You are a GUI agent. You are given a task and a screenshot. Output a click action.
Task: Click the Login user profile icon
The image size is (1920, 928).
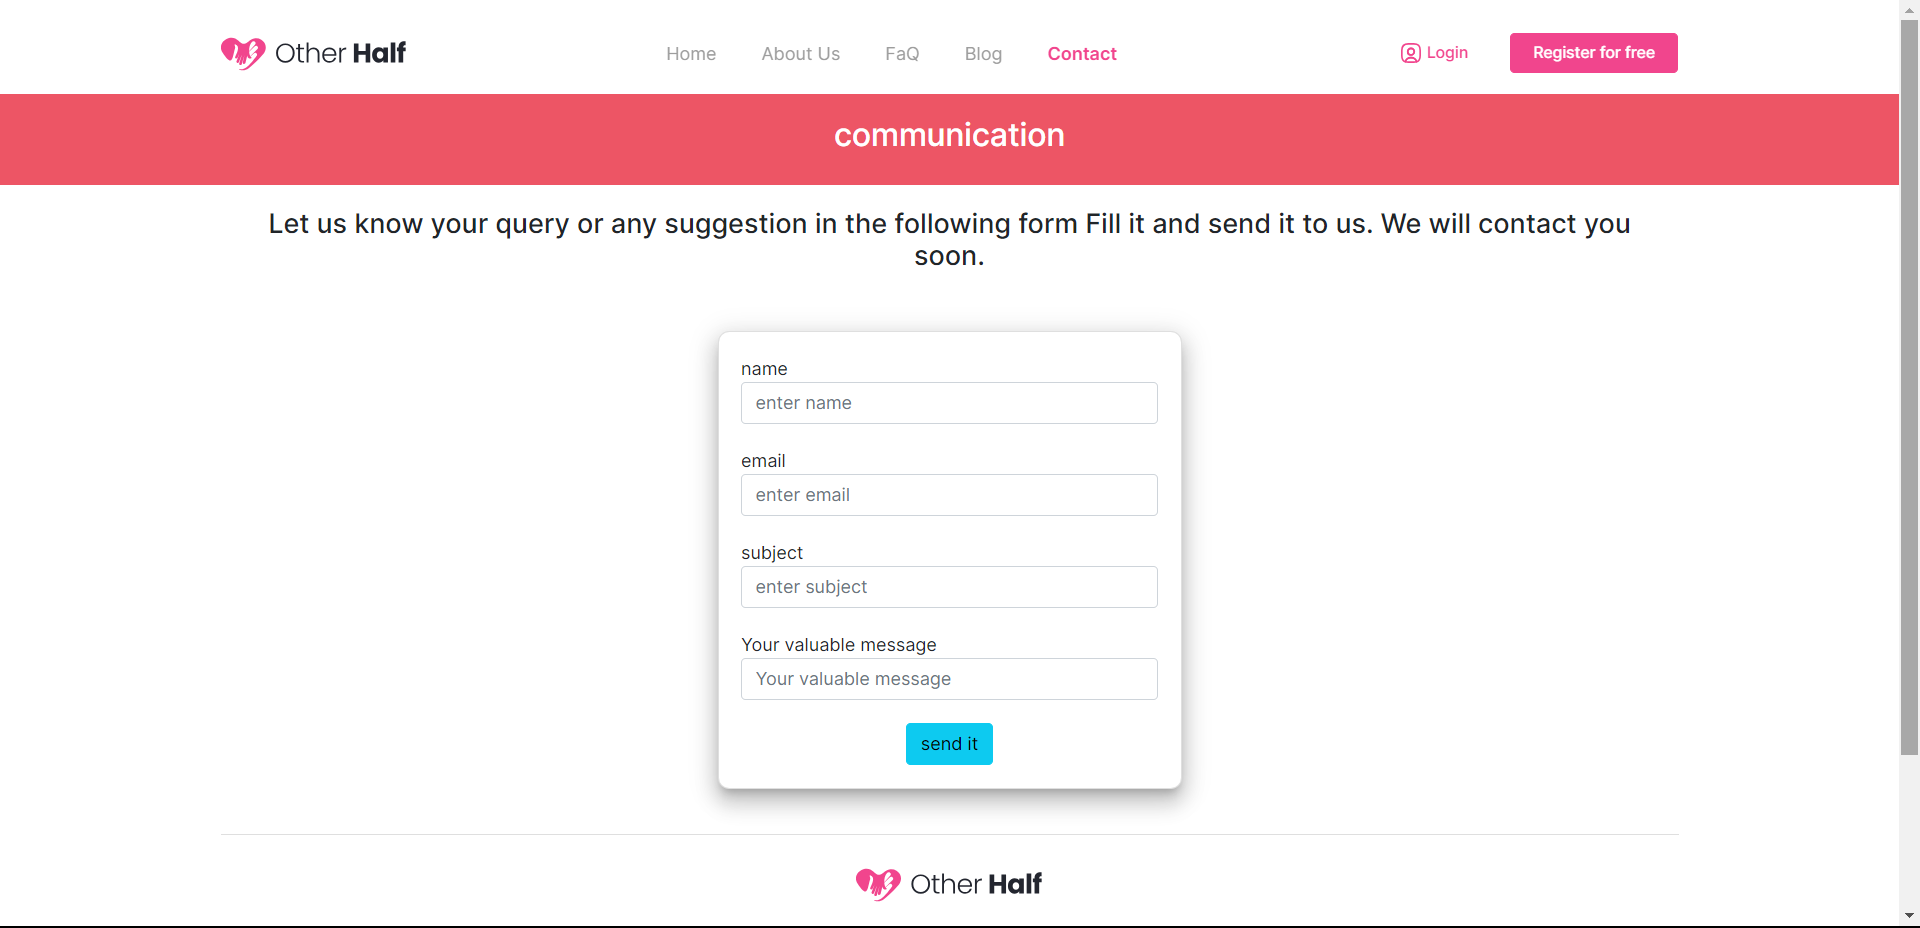[1409, 53]
